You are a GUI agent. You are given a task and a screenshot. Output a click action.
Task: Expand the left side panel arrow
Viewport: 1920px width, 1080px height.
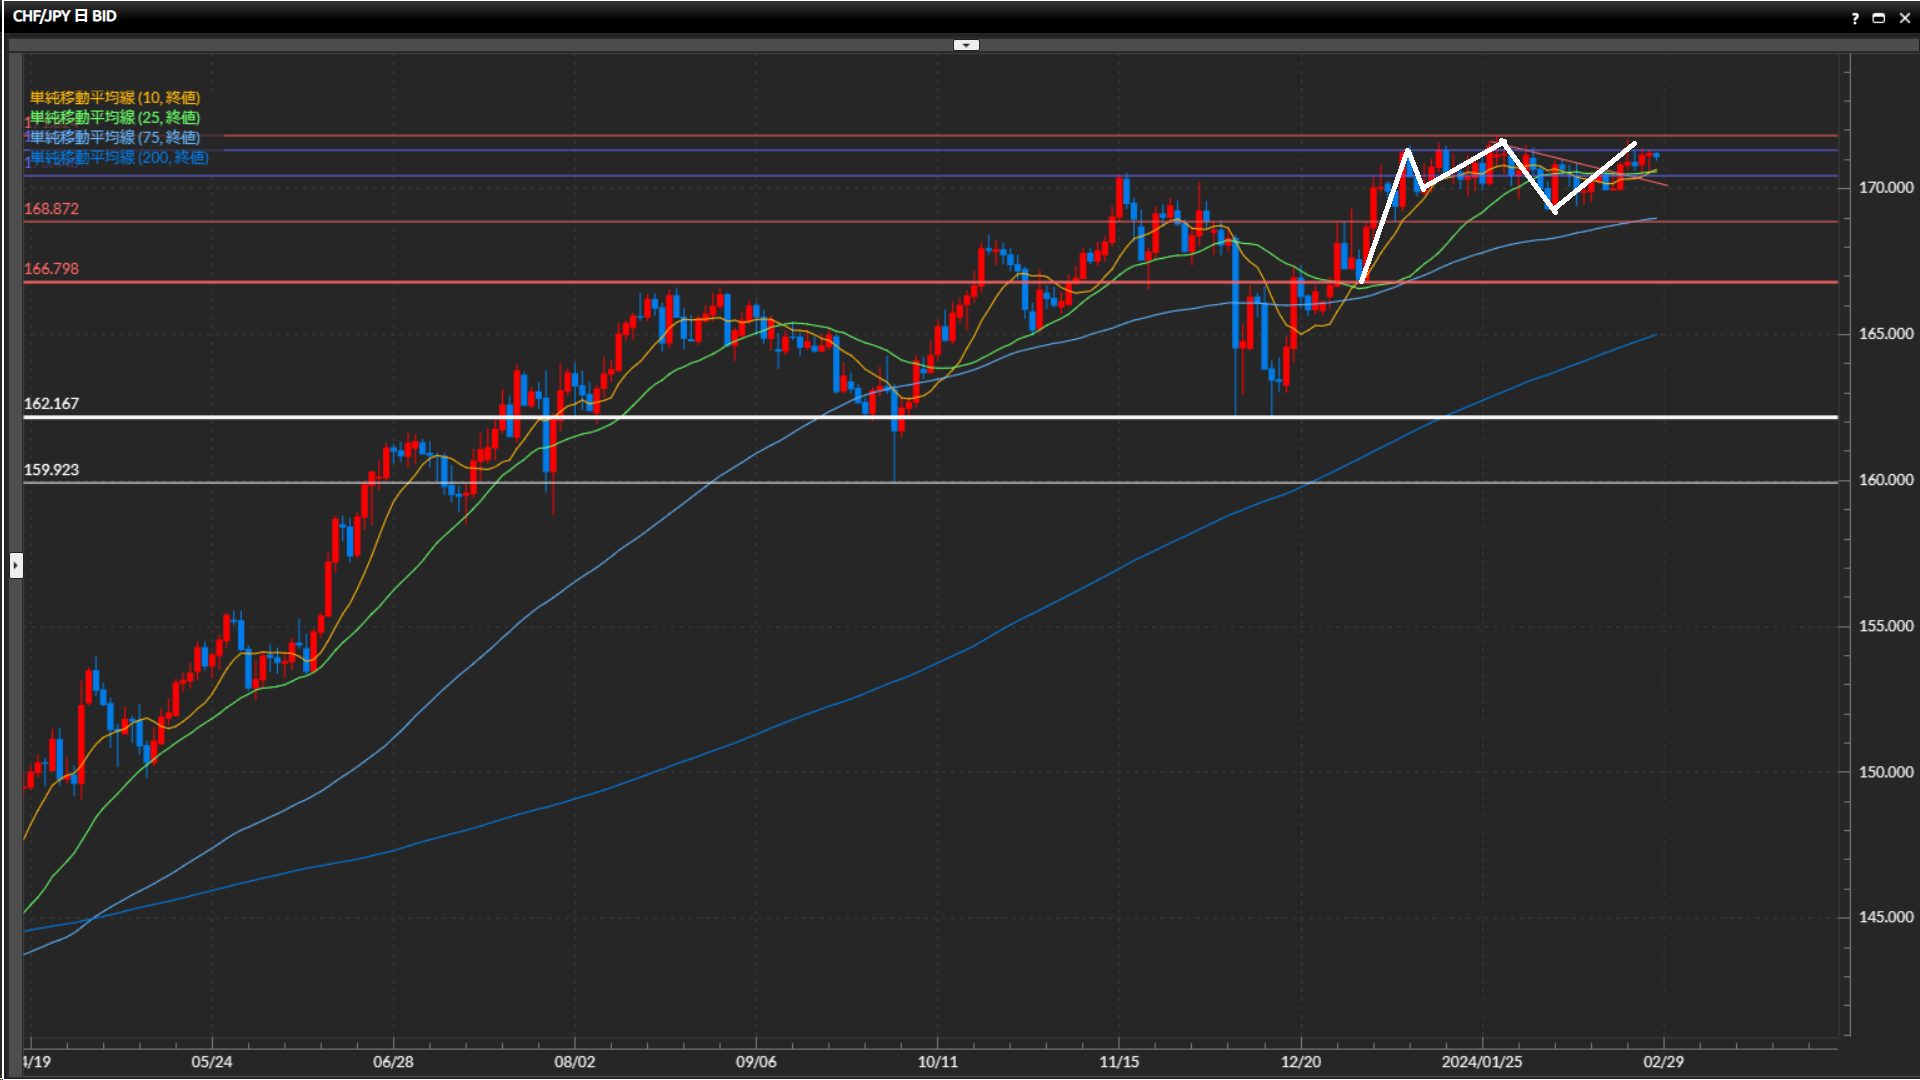tap(16, 566)
